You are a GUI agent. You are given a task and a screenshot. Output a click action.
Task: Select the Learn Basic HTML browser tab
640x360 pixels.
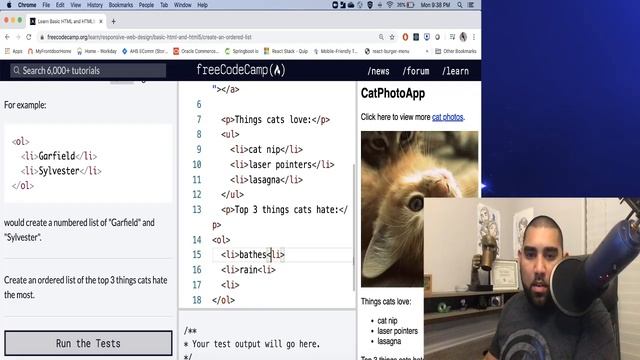pos(65,21)
